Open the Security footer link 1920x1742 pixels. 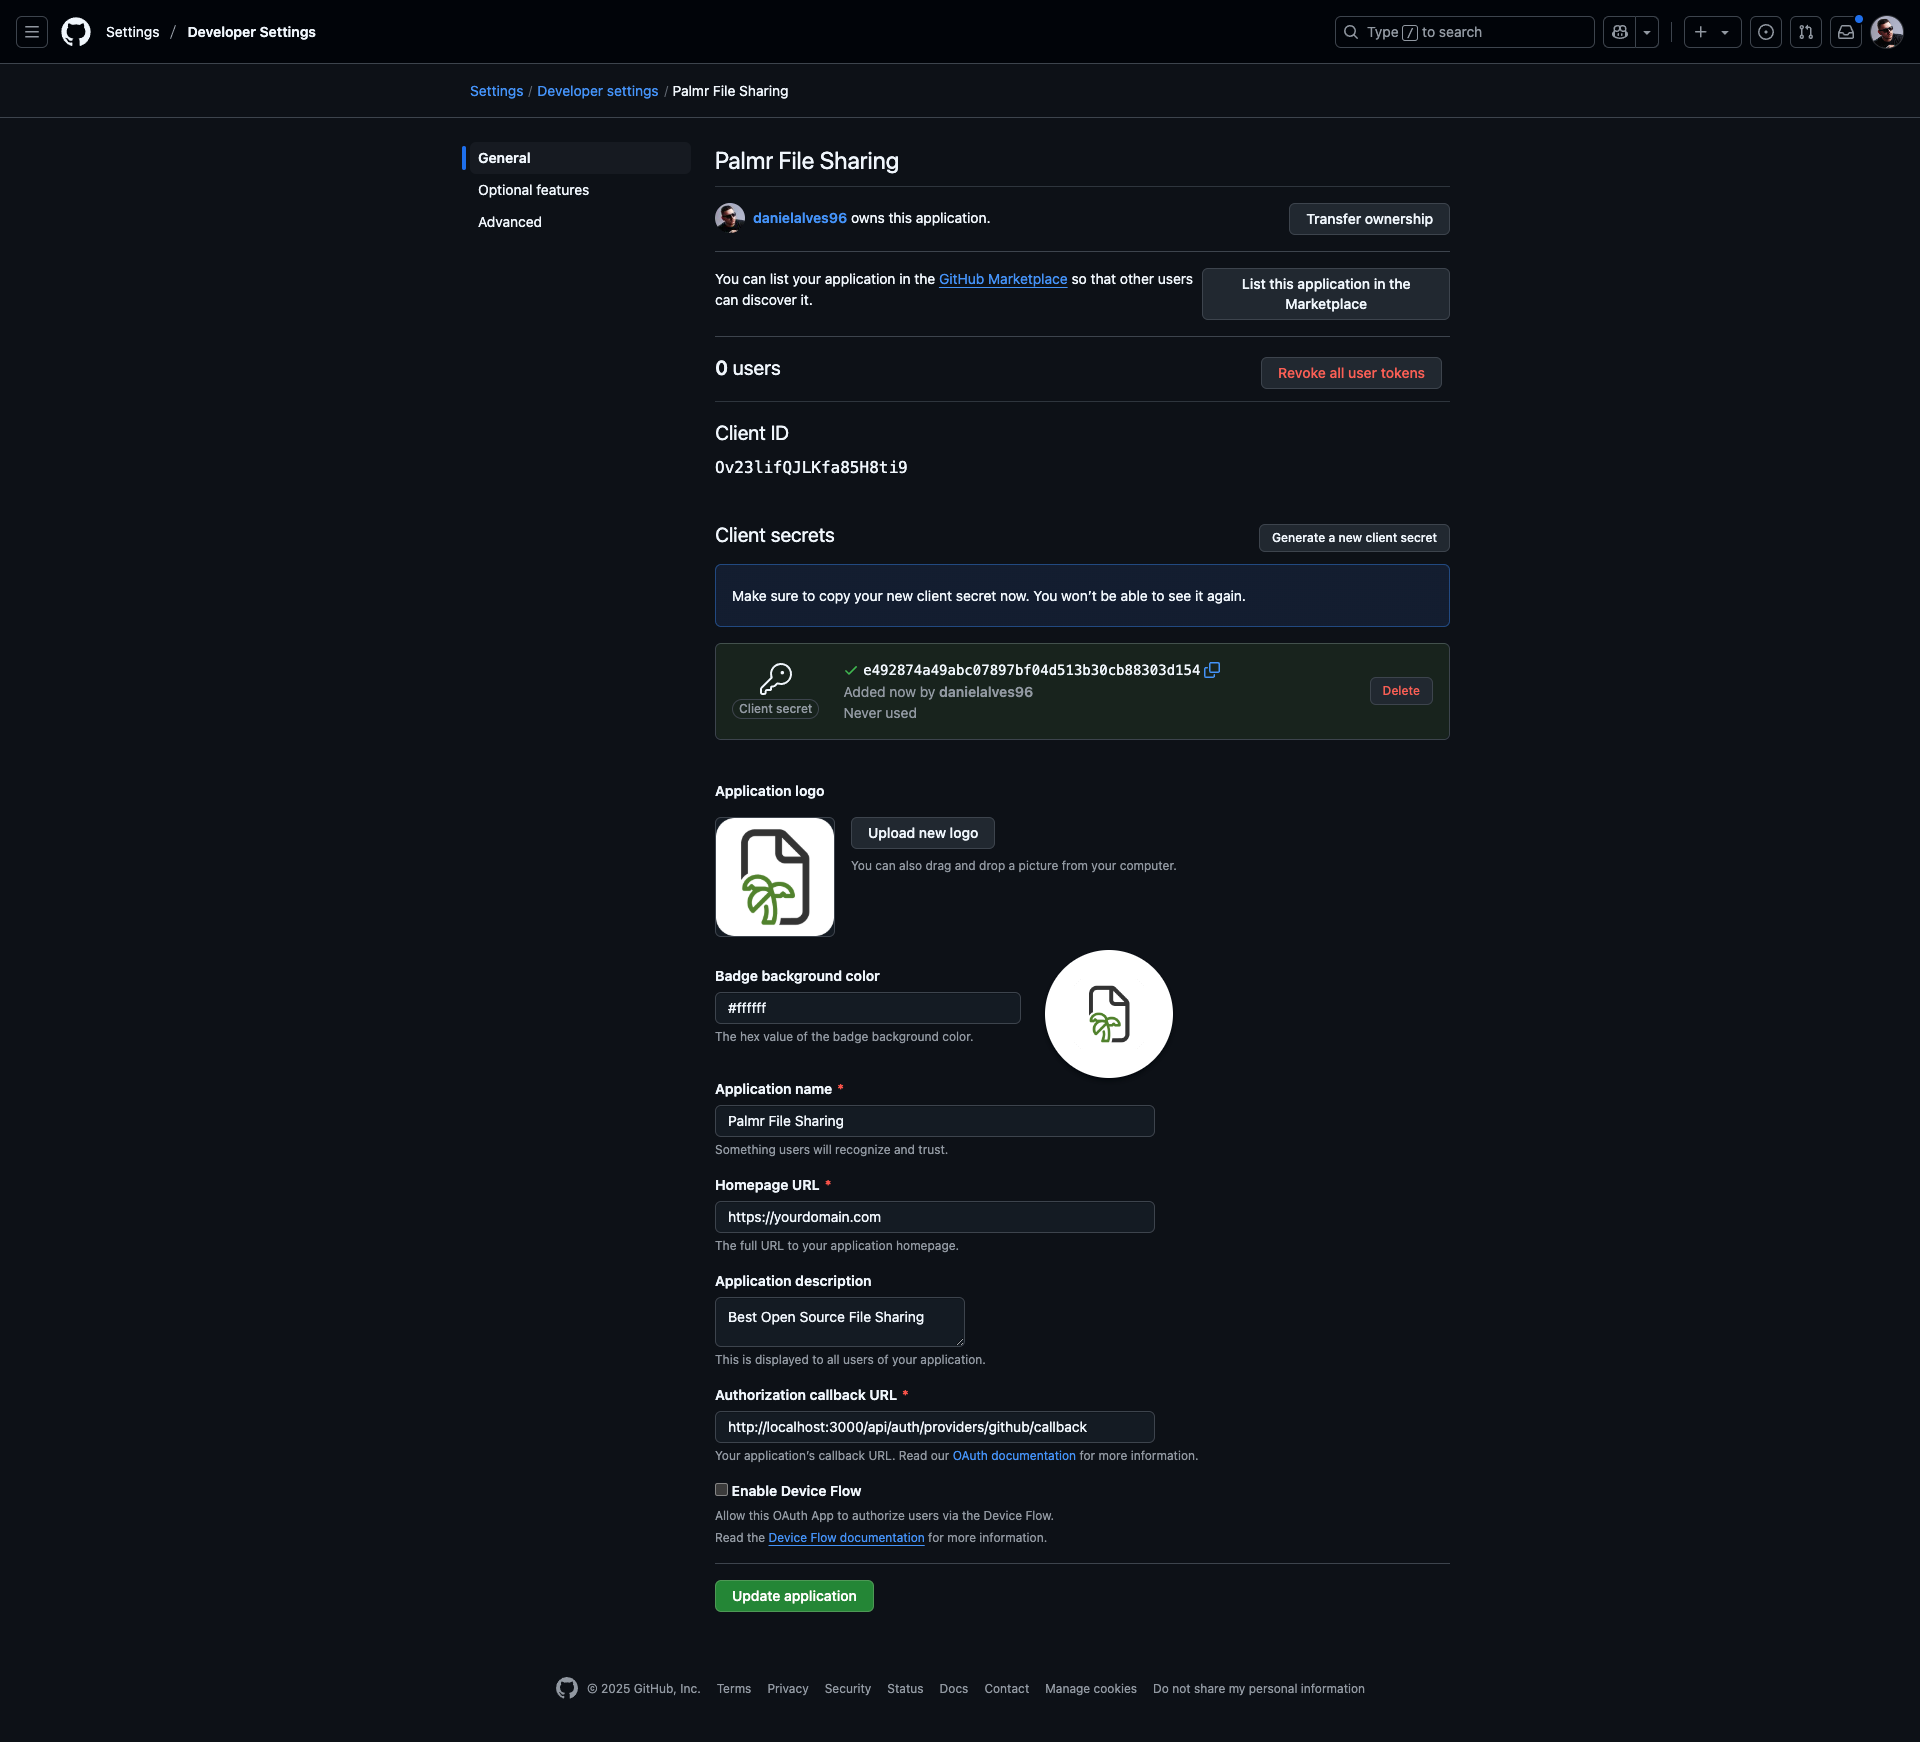click(847, 1689)
